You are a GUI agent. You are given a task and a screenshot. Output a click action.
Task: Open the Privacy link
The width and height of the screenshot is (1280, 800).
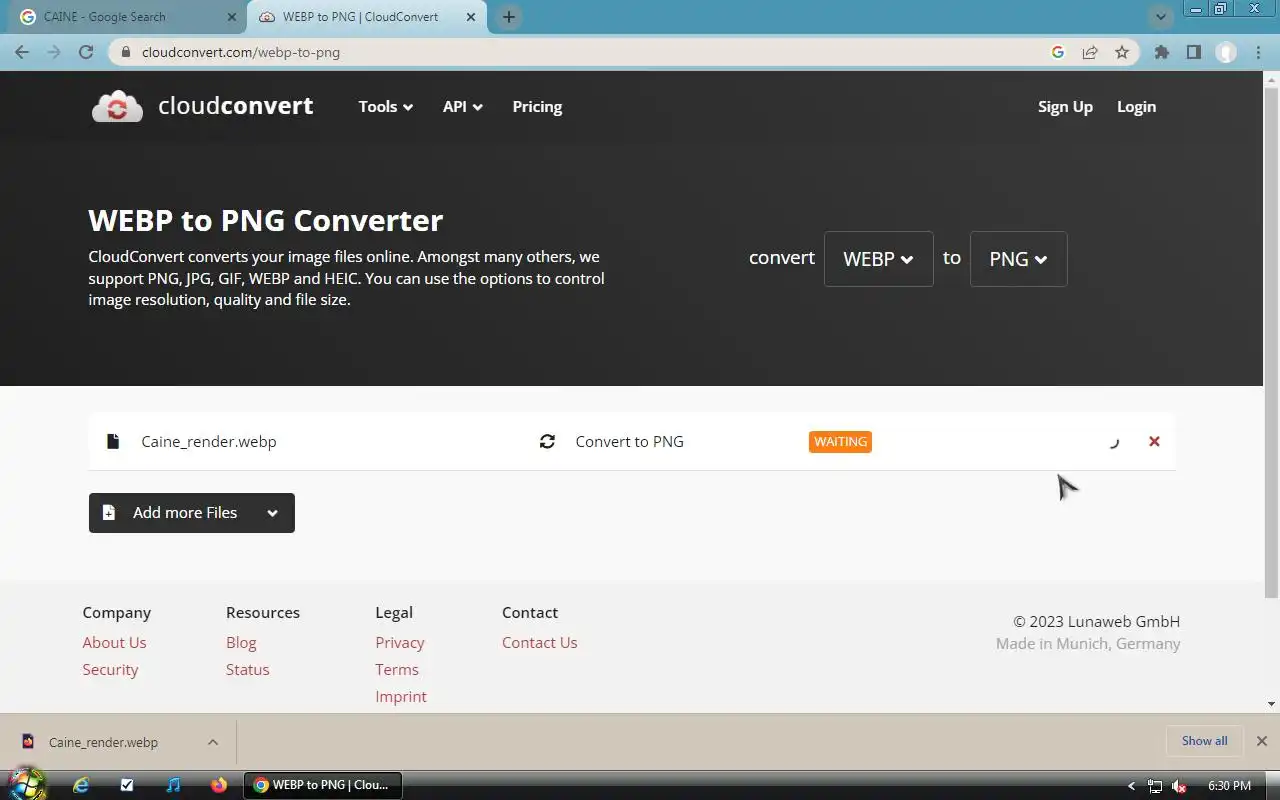pyautogui.click(x=400, y=643)
